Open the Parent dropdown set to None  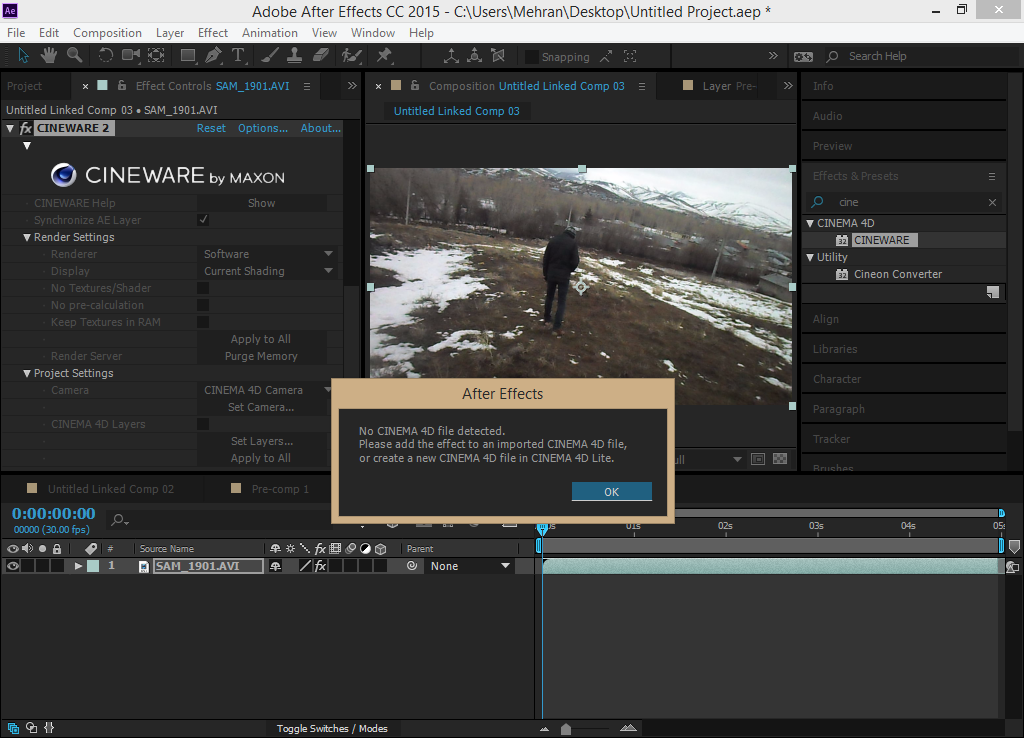click(x=470, y=566)
